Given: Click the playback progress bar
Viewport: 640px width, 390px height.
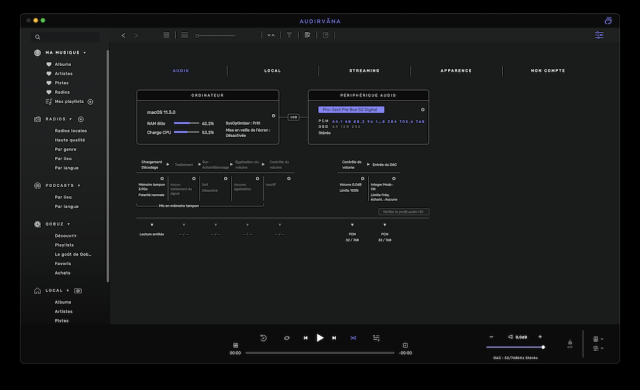Looking at the screenshot, I should pyautogui.click(x=320, y=353).
